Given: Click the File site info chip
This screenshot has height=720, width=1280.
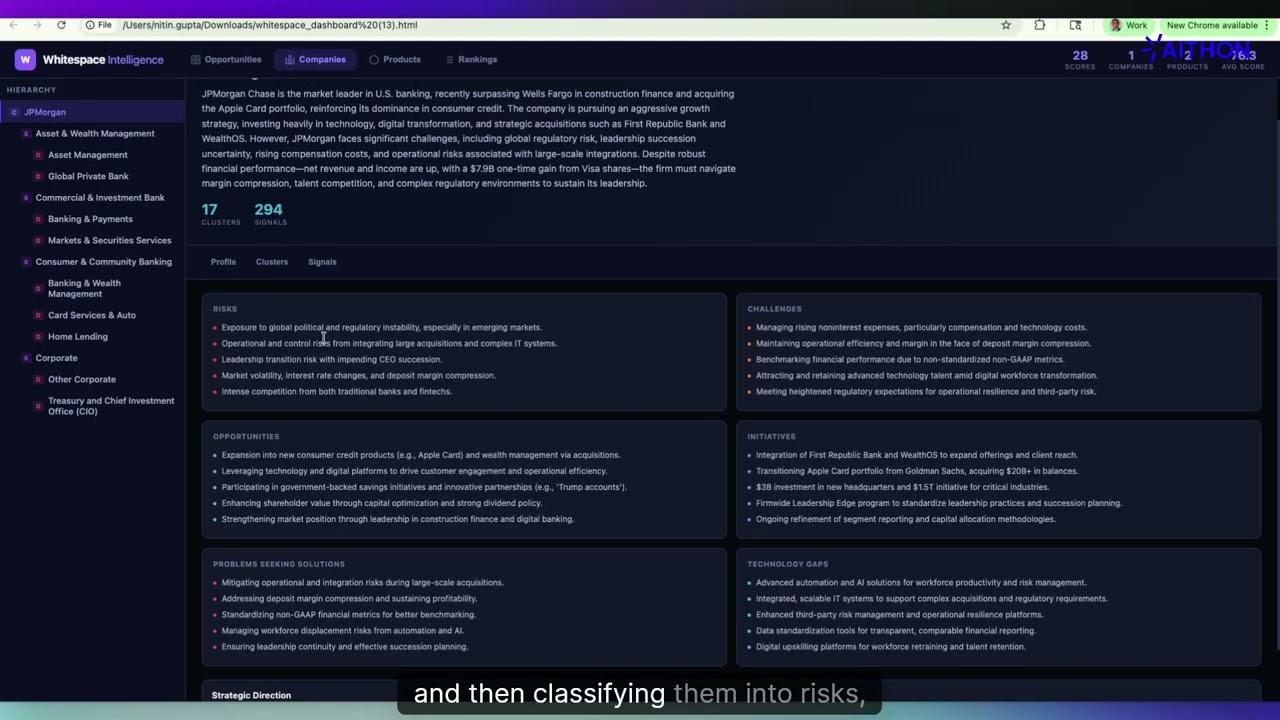Looking at the screenshot, I should 99,25.
